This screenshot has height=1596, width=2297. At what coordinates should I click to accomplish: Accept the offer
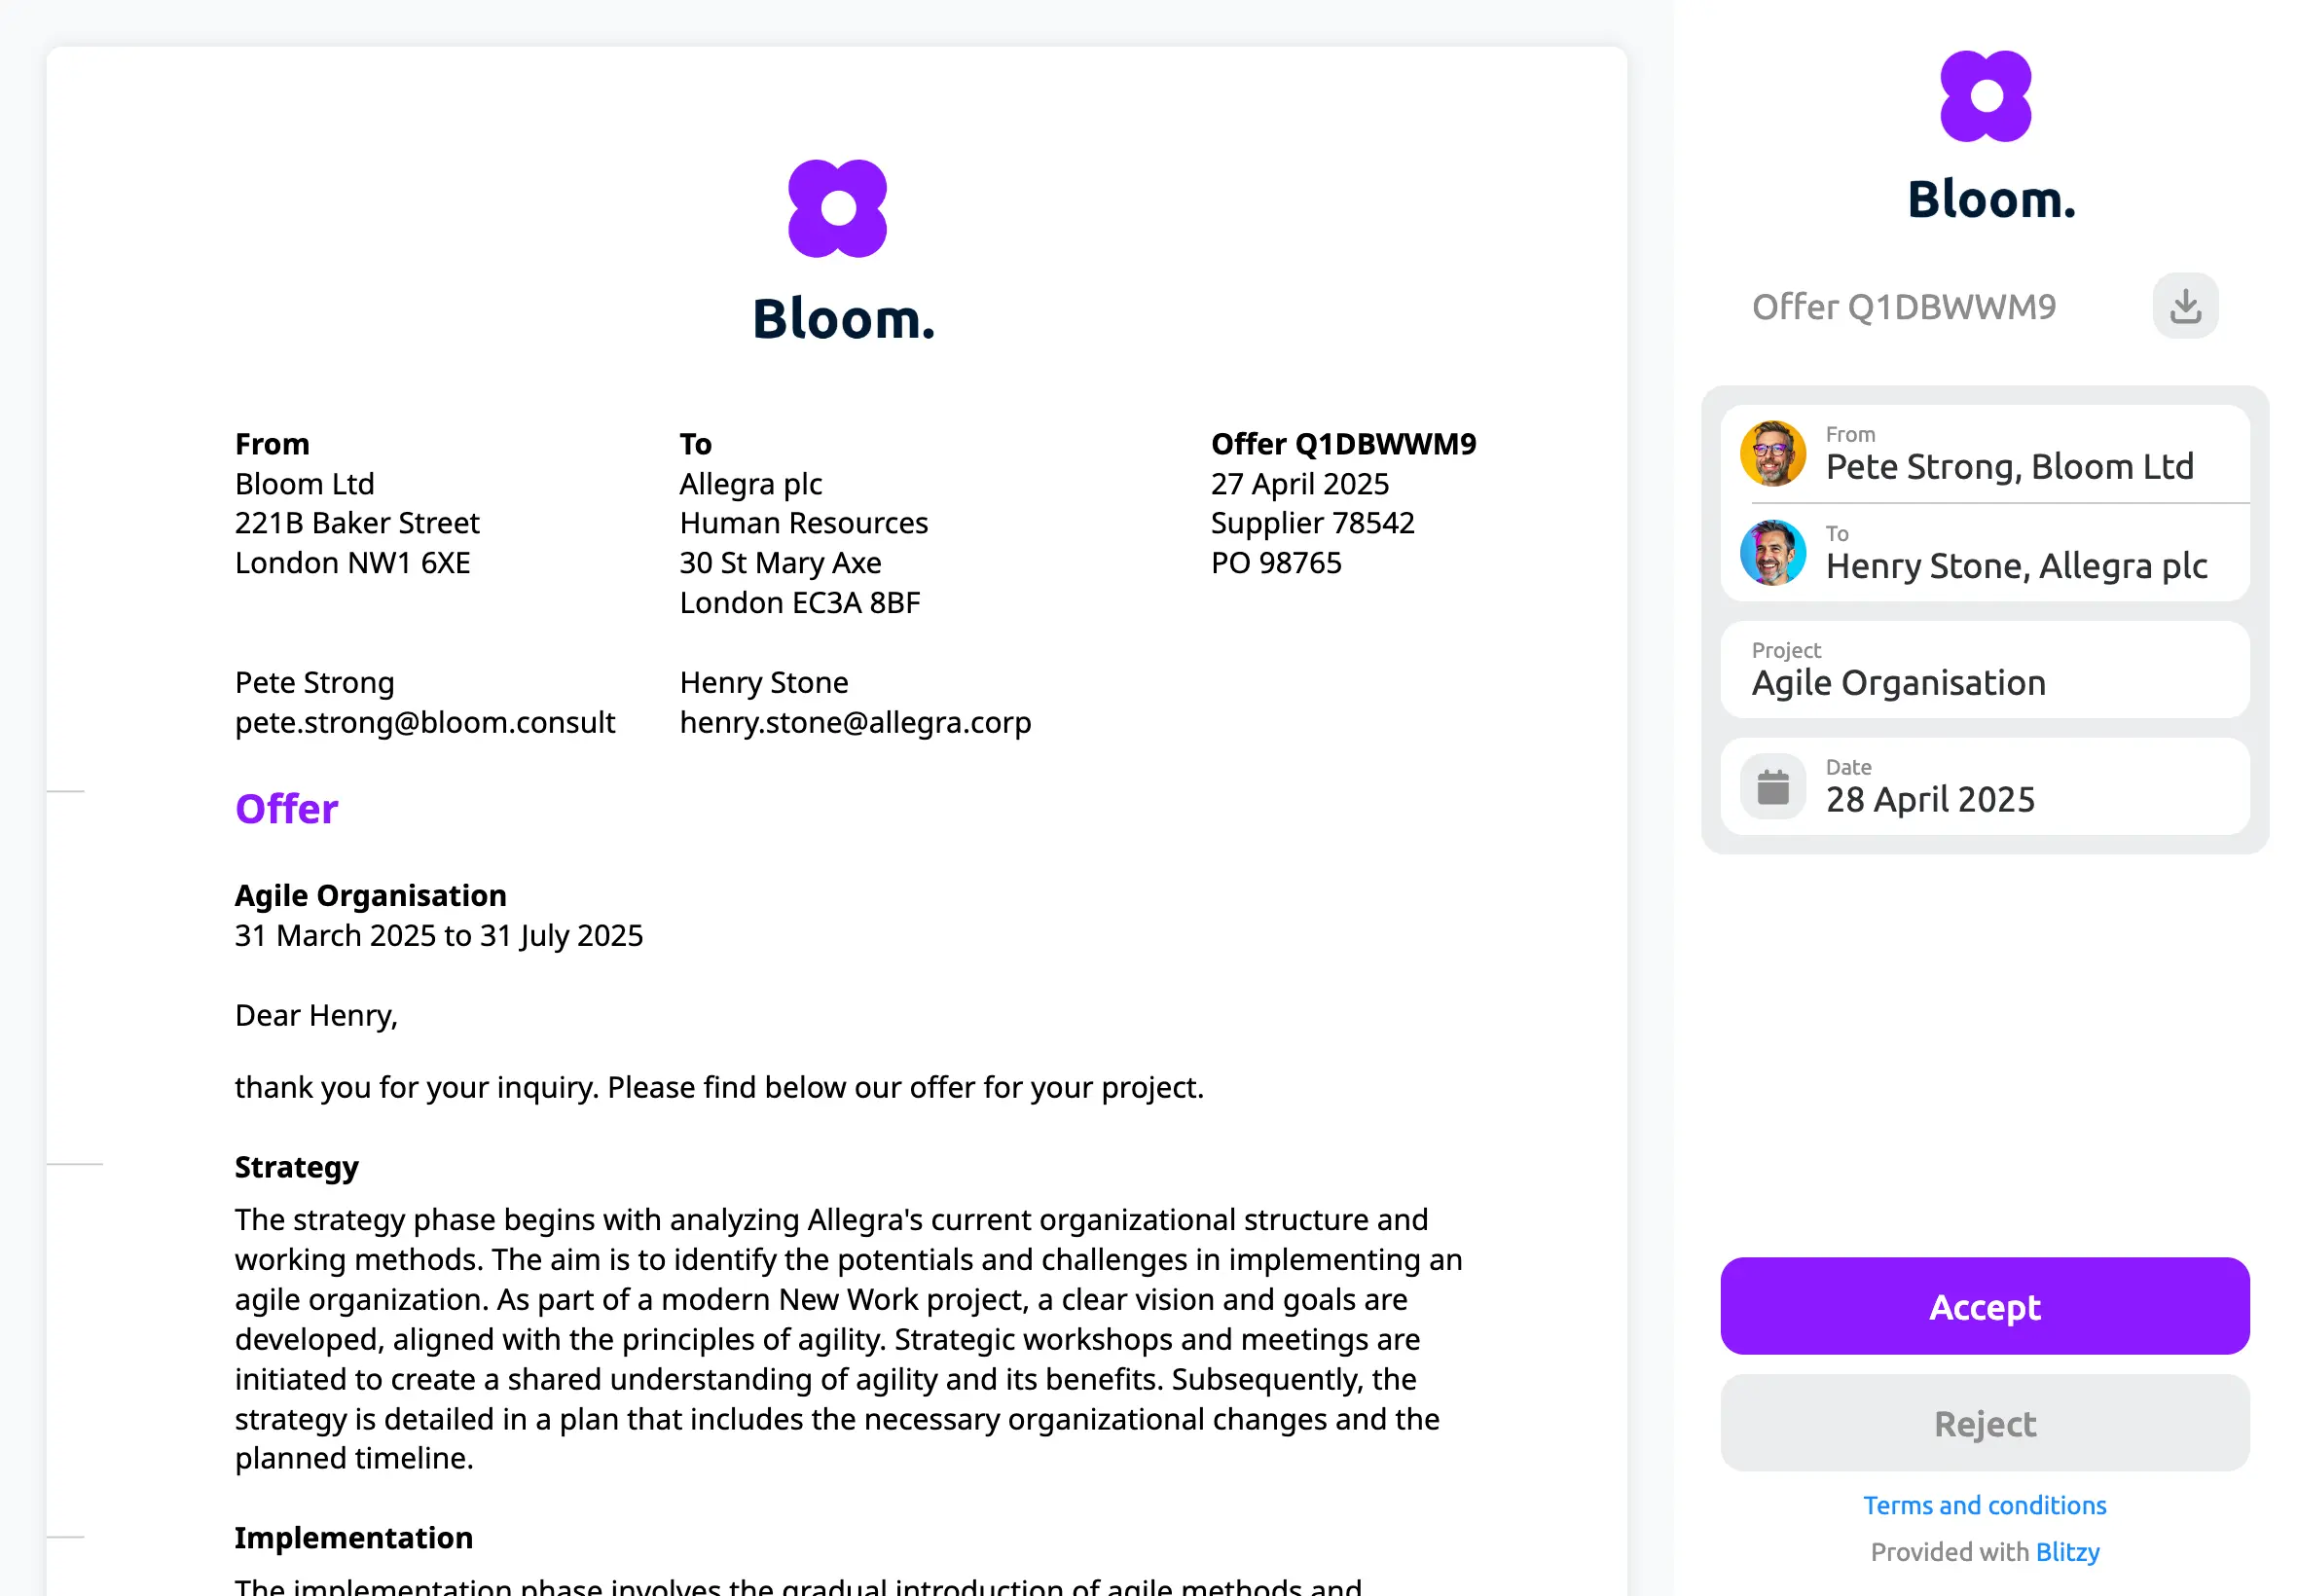point(1984,1306)
